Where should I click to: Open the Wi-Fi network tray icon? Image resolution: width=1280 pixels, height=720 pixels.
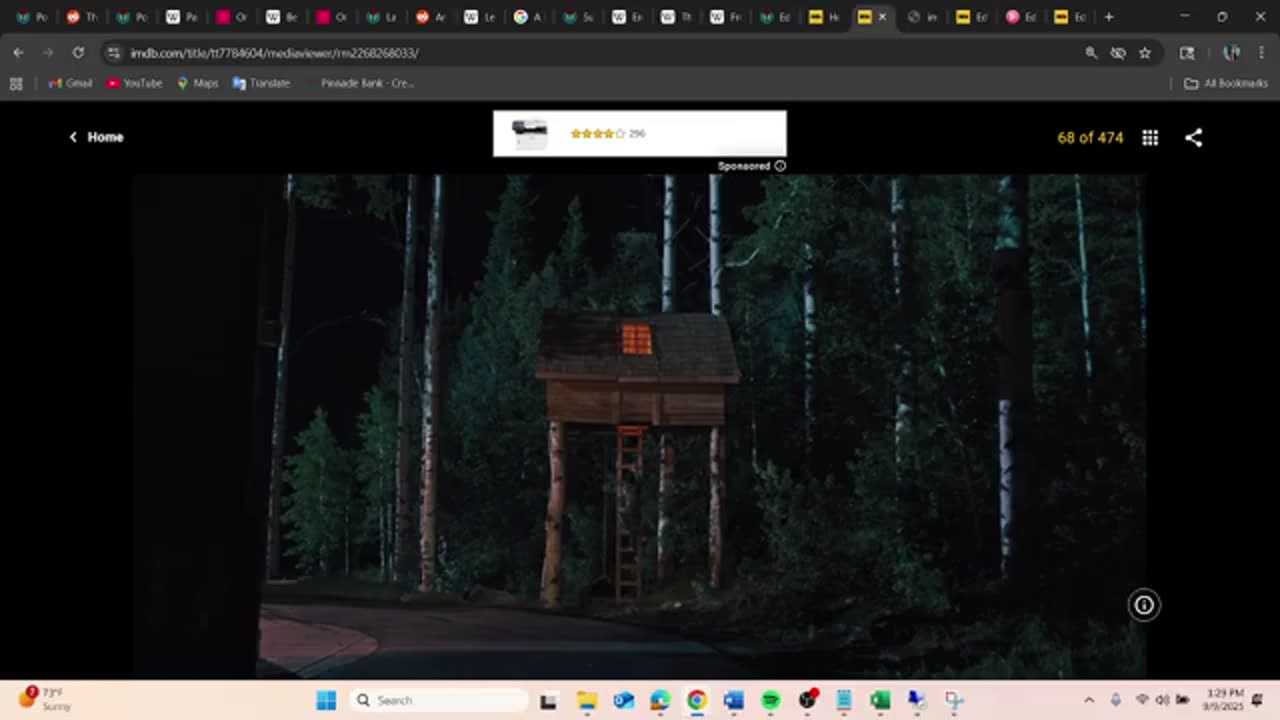(x=1142, y=700)
